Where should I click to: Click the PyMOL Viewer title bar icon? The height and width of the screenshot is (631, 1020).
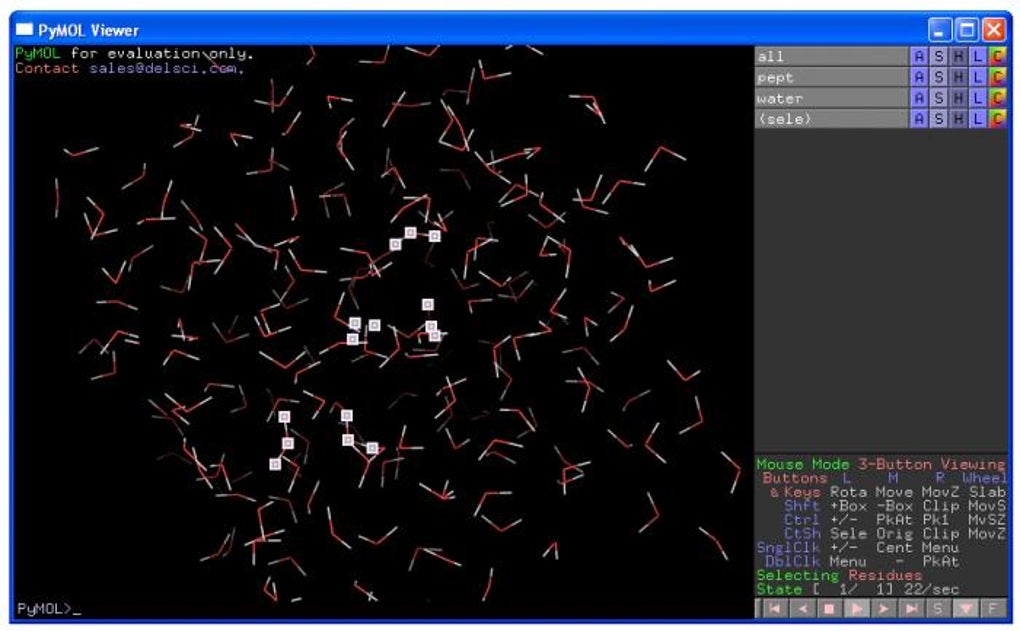[x=24, y=29]
